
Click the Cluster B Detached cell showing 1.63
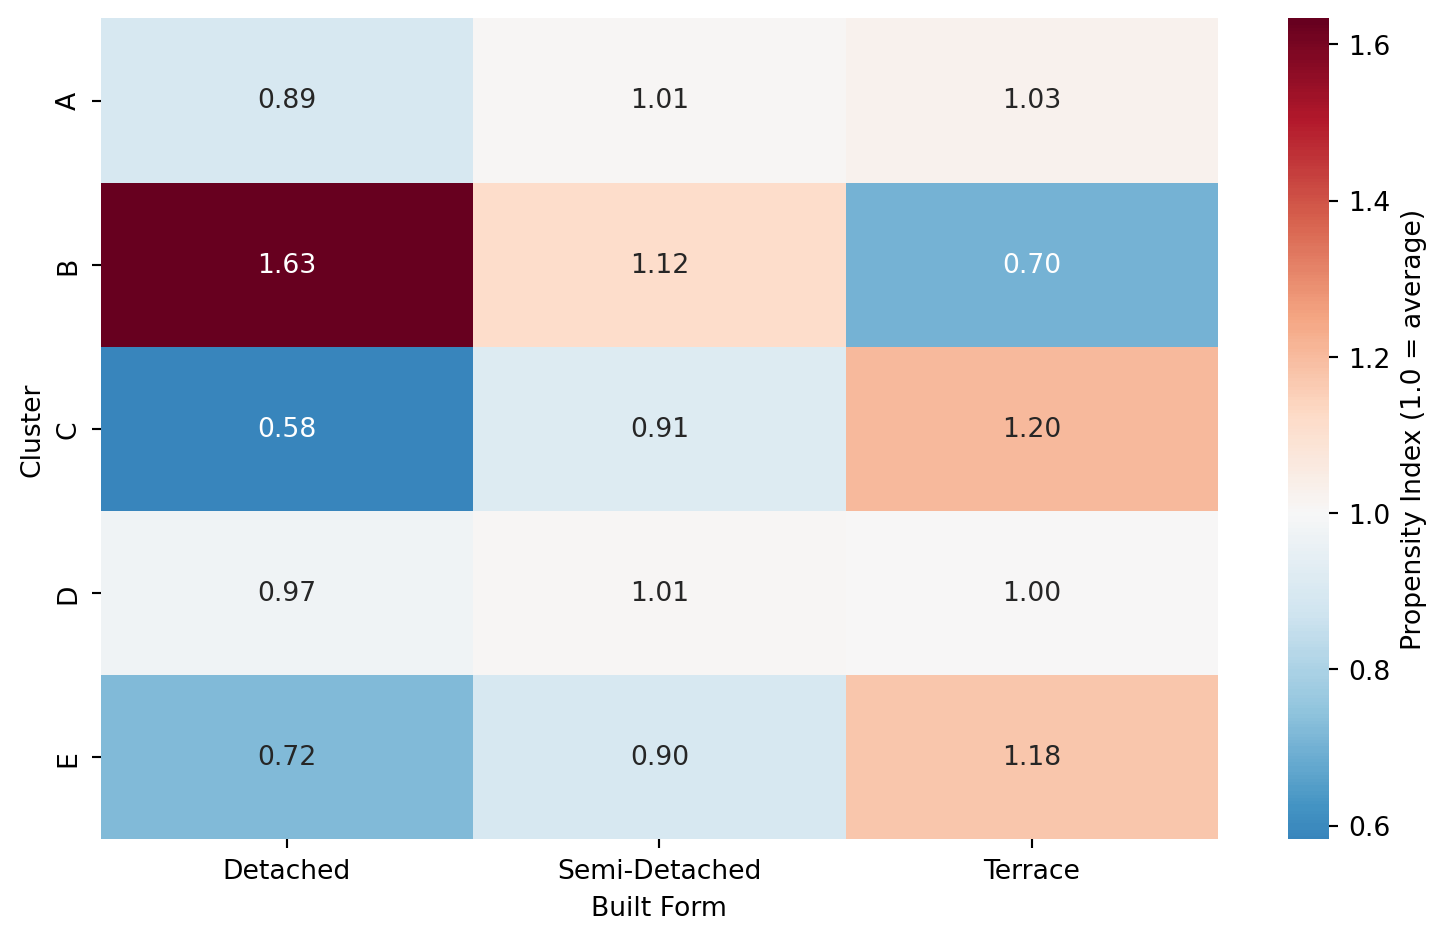point(287,264)
